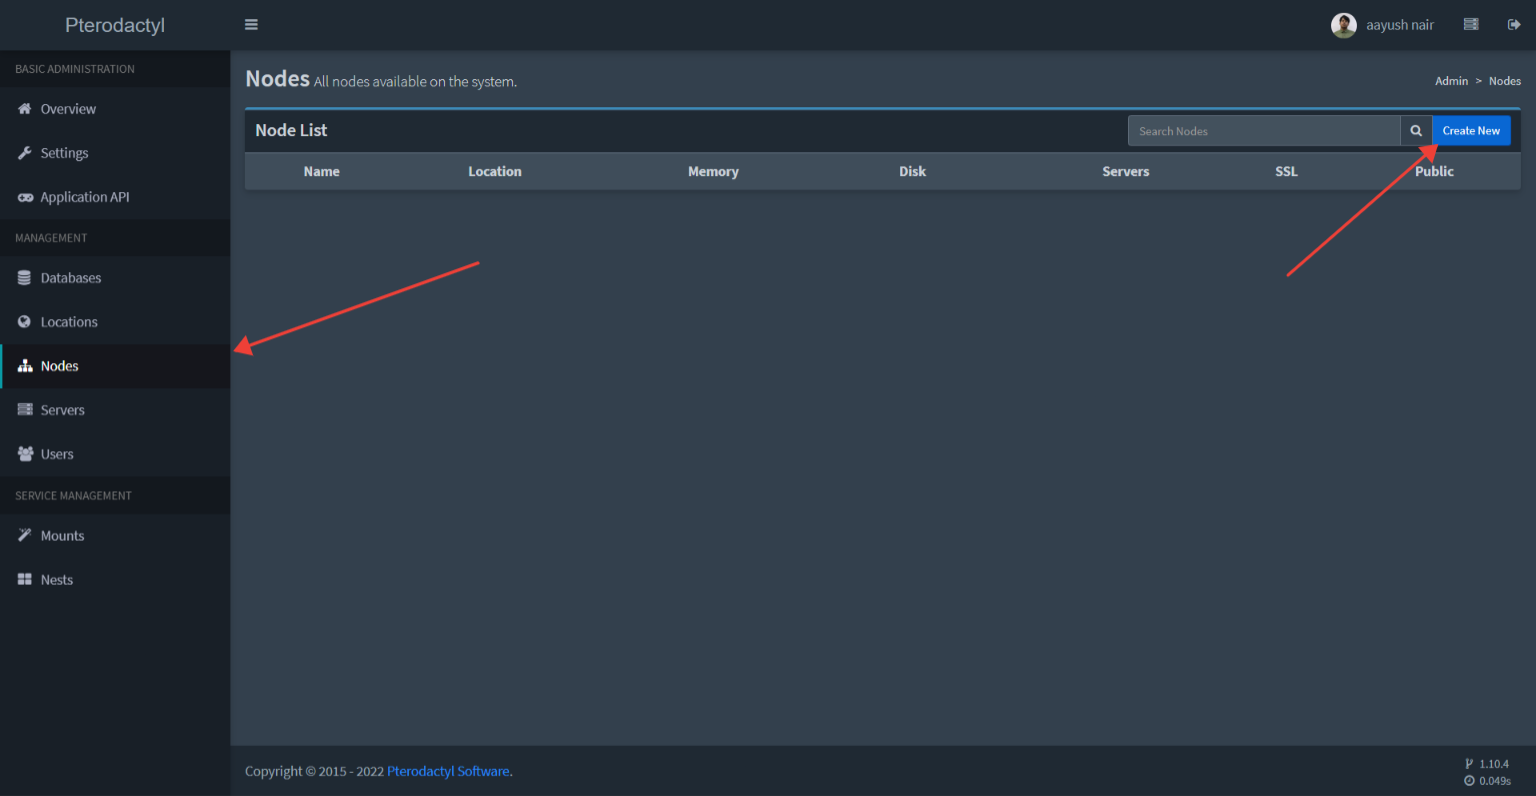This screenshot has width=1536, height=796.
Task: Click the logout icon in top bar
Action: point(1514,25)
